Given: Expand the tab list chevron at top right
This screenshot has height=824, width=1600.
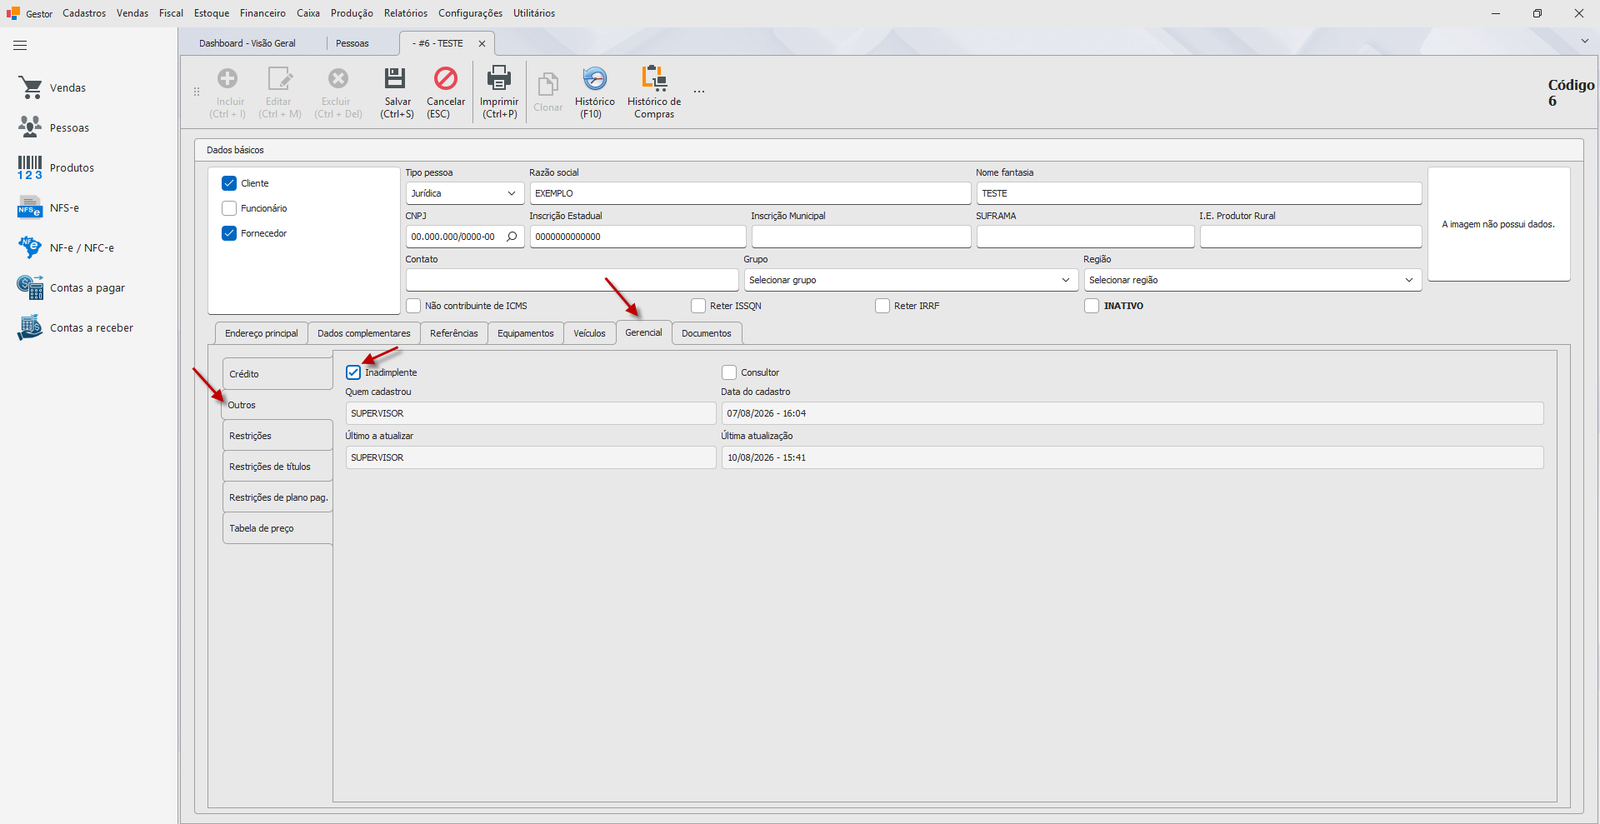Looking at the screenshot, I should click(1584, 41).
